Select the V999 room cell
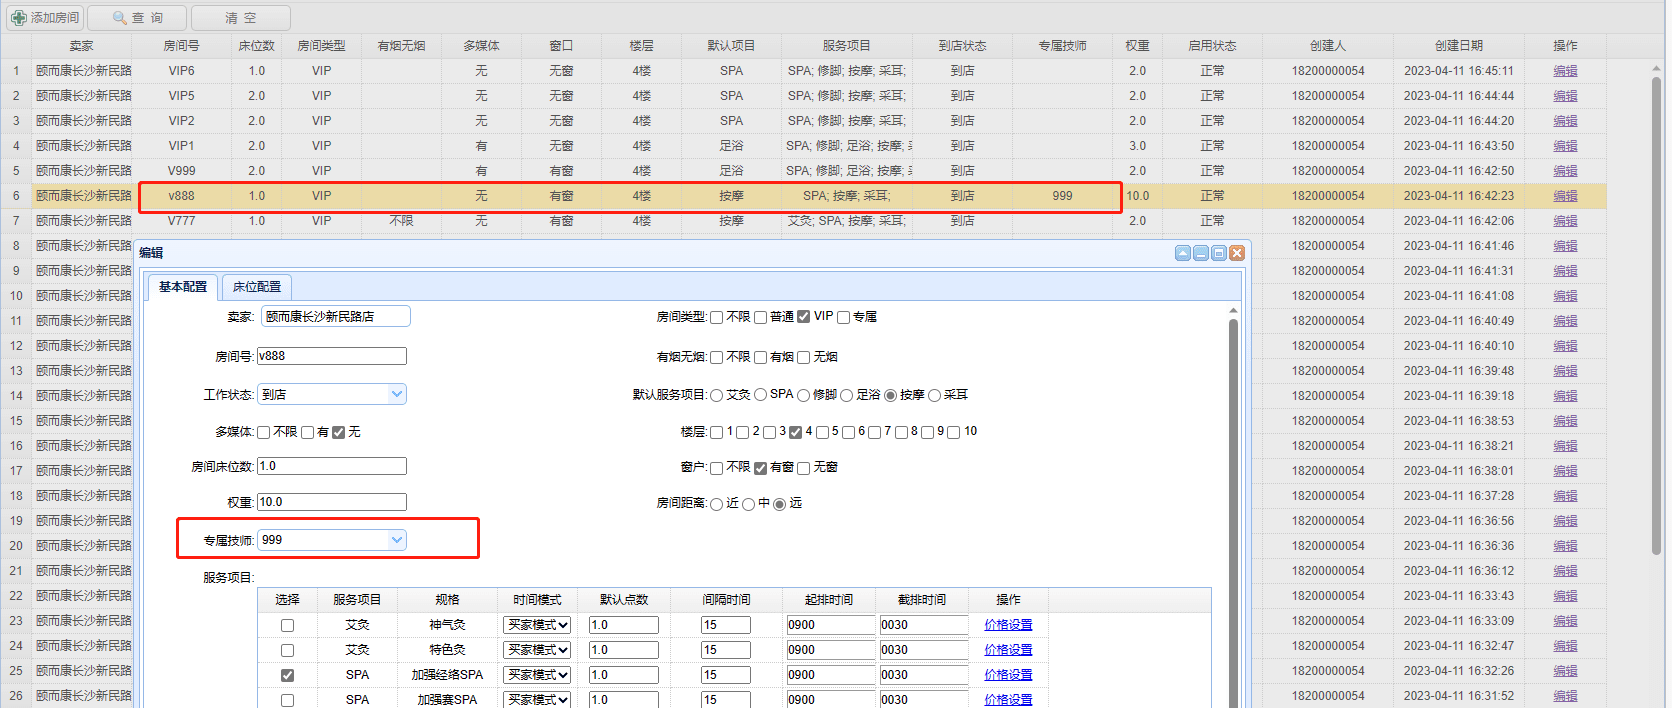 point(181,171)
